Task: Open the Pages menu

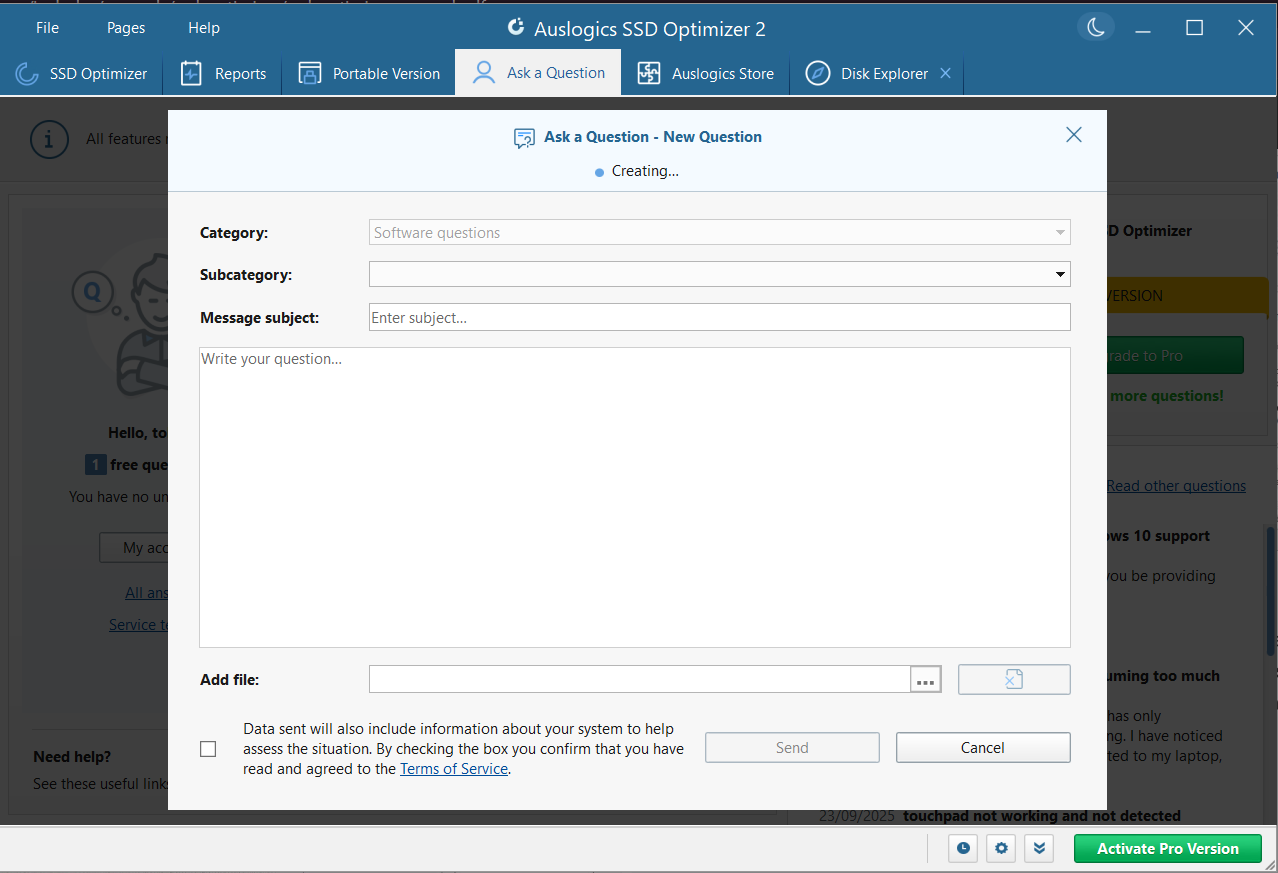Action: [x=126, y=28]
